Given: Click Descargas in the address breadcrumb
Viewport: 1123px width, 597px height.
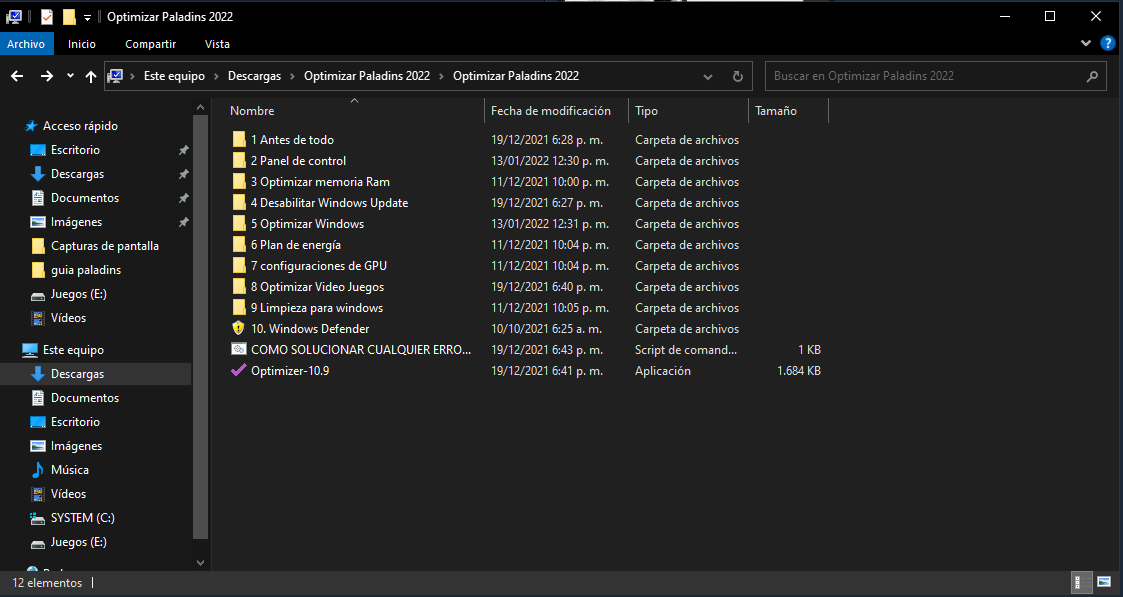Looking at the screenshot, I should point(254,76).
